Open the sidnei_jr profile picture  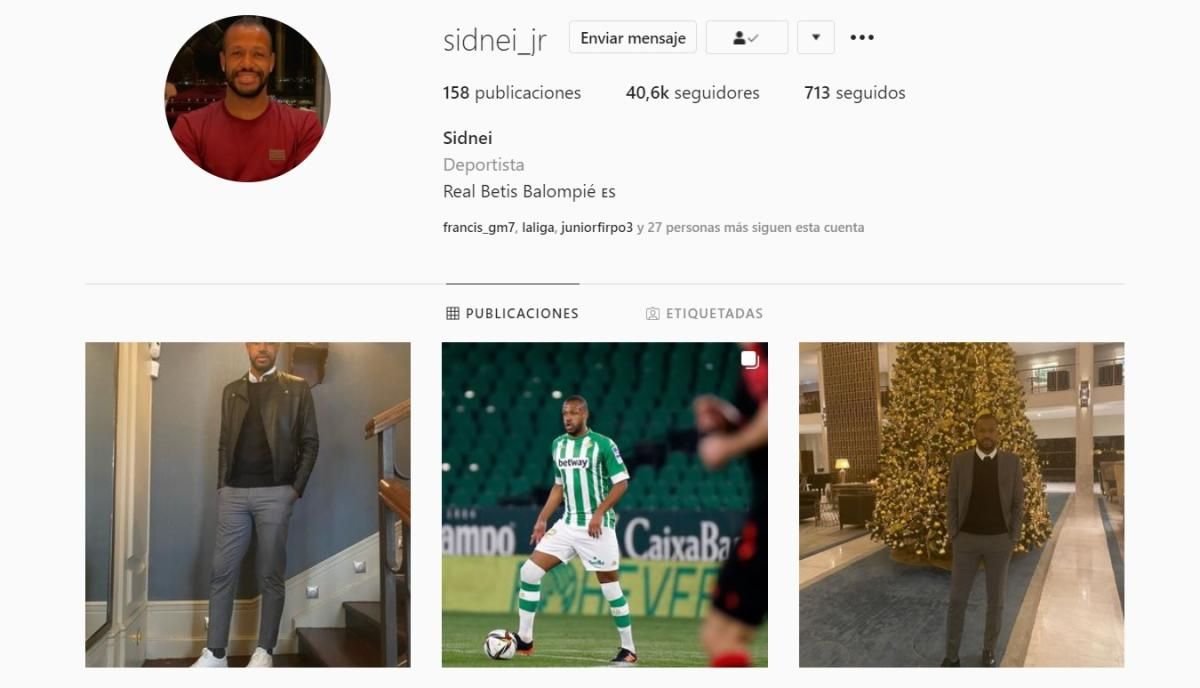(247, 99)
